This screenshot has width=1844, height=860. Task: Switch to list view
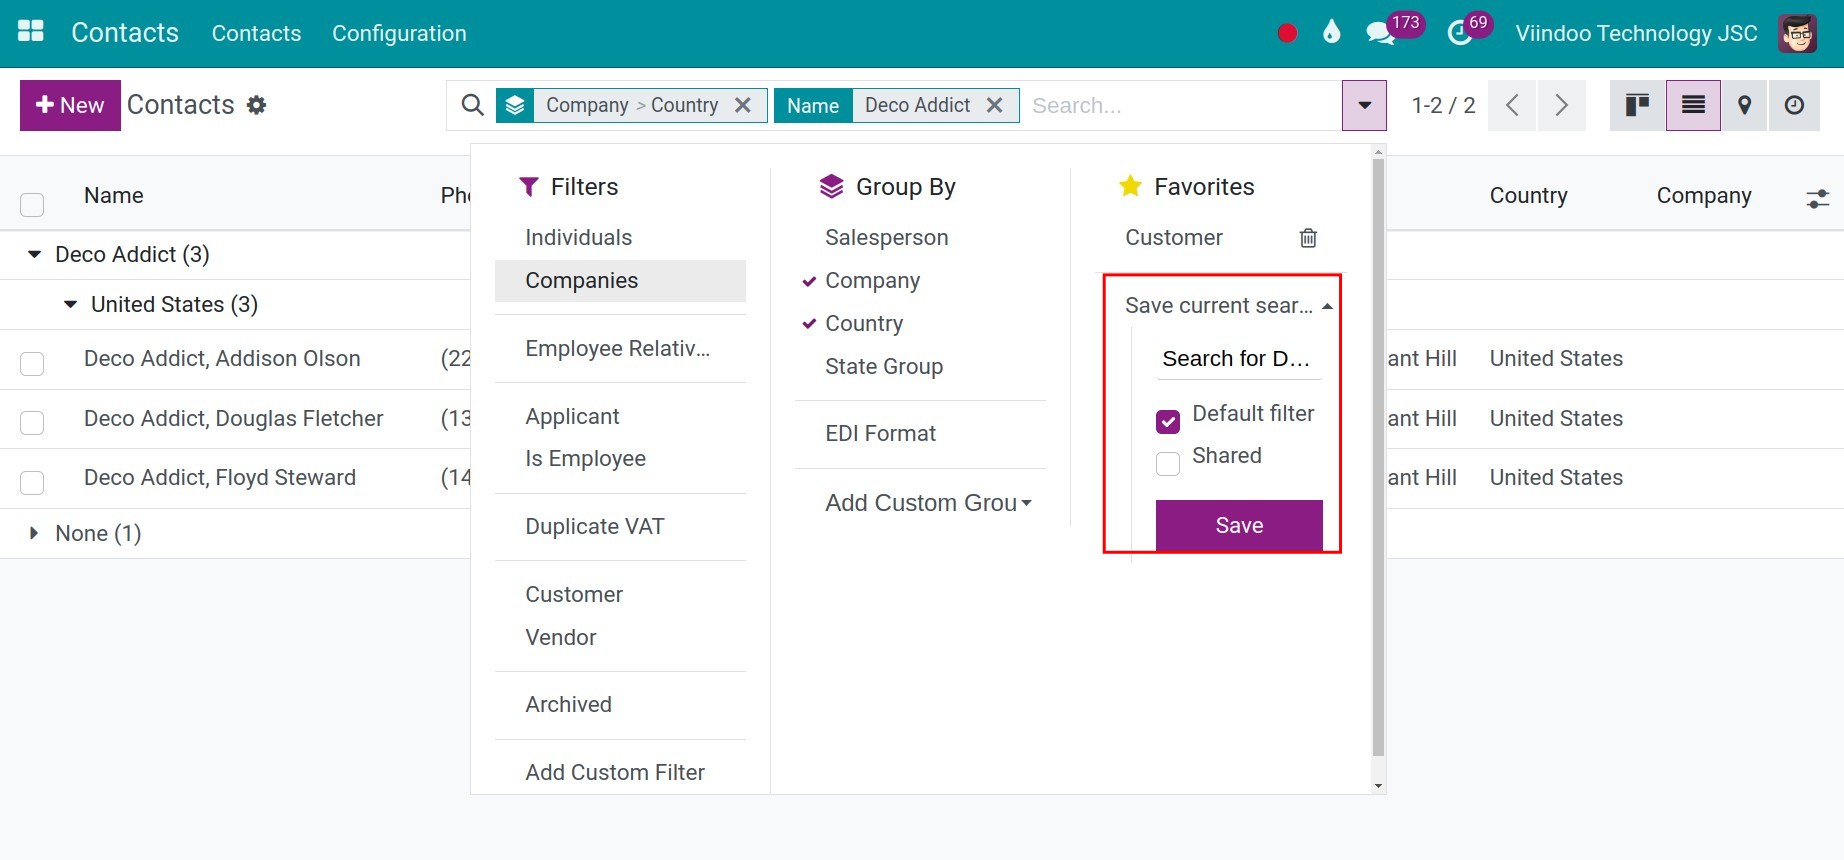(1693, 105)
